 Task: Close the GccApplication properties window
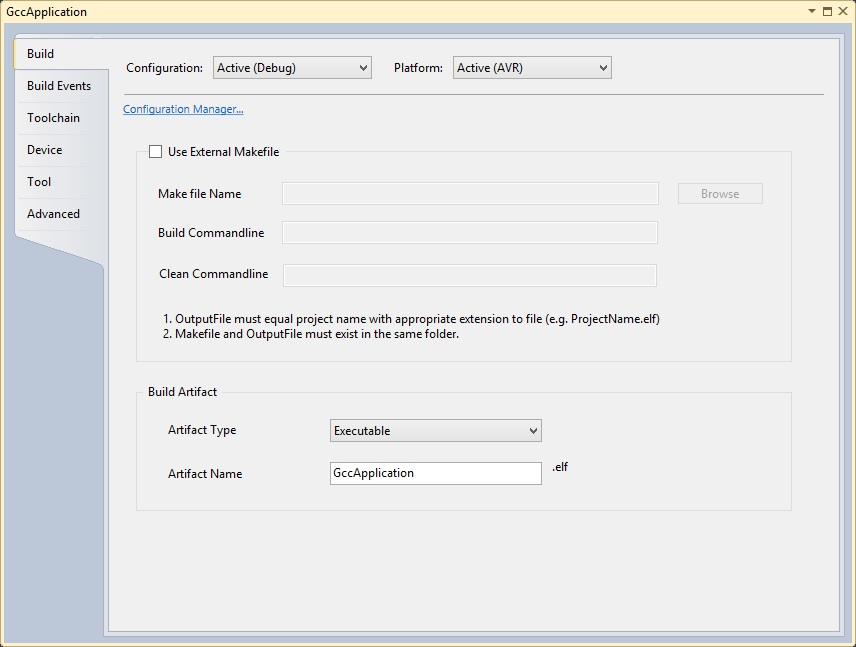[842, 12]
